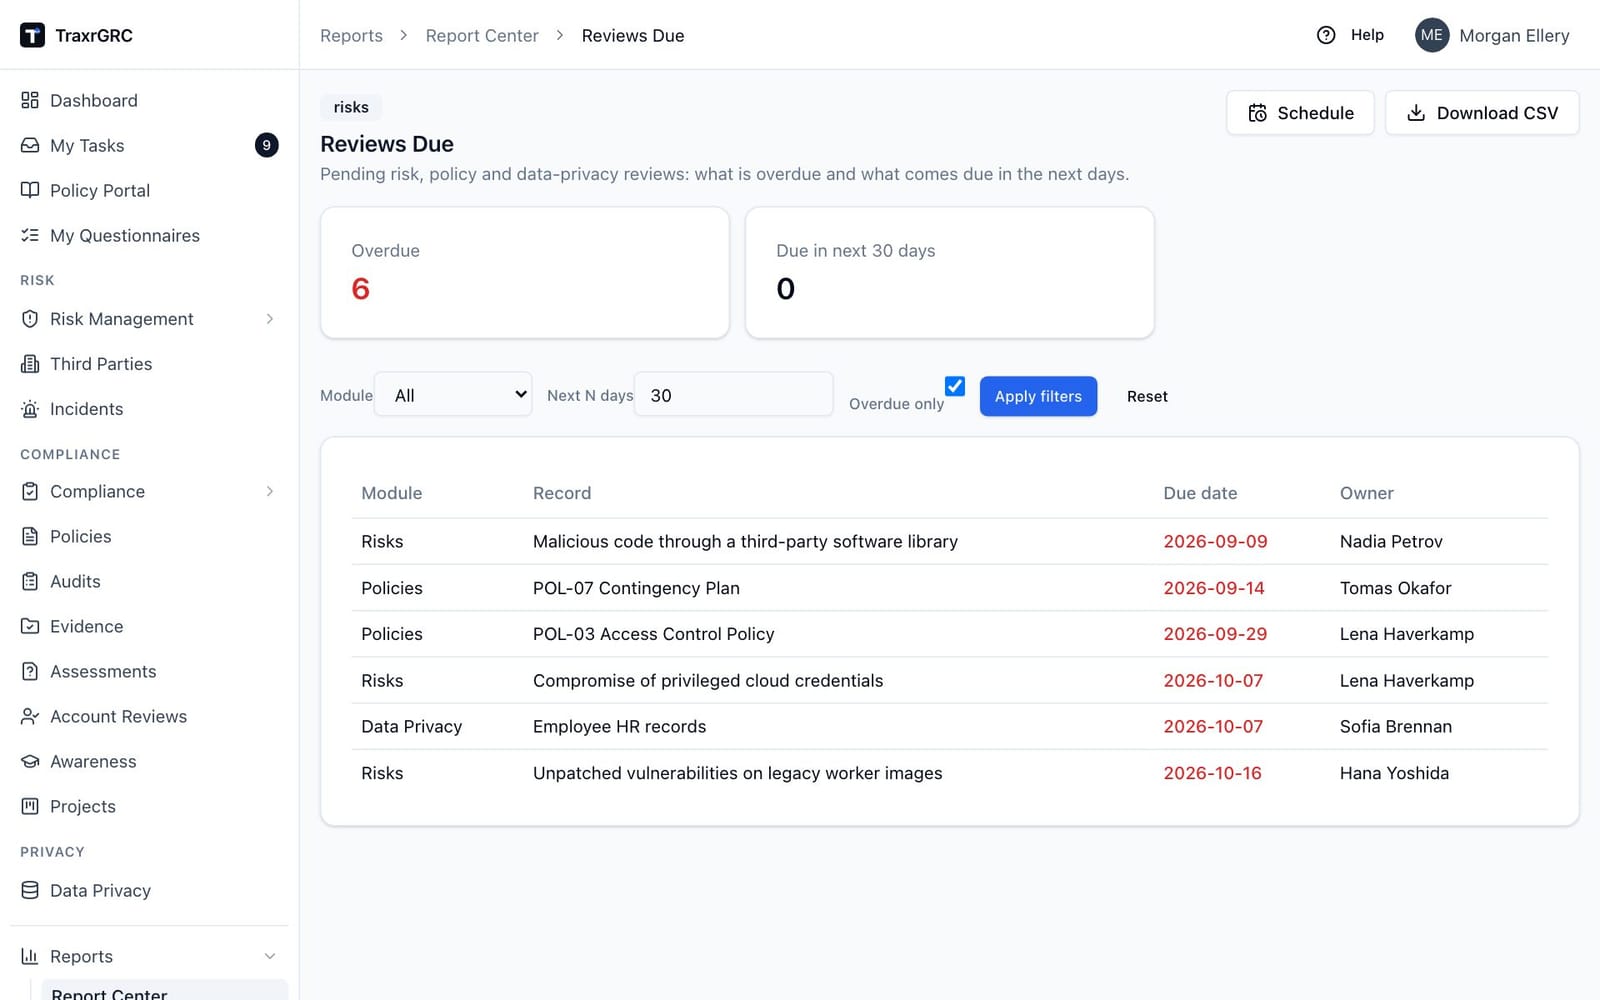Click the Awareness graduation cap icon
This screenshot has height=1000, width=1600.
click(x=30, y=761)
